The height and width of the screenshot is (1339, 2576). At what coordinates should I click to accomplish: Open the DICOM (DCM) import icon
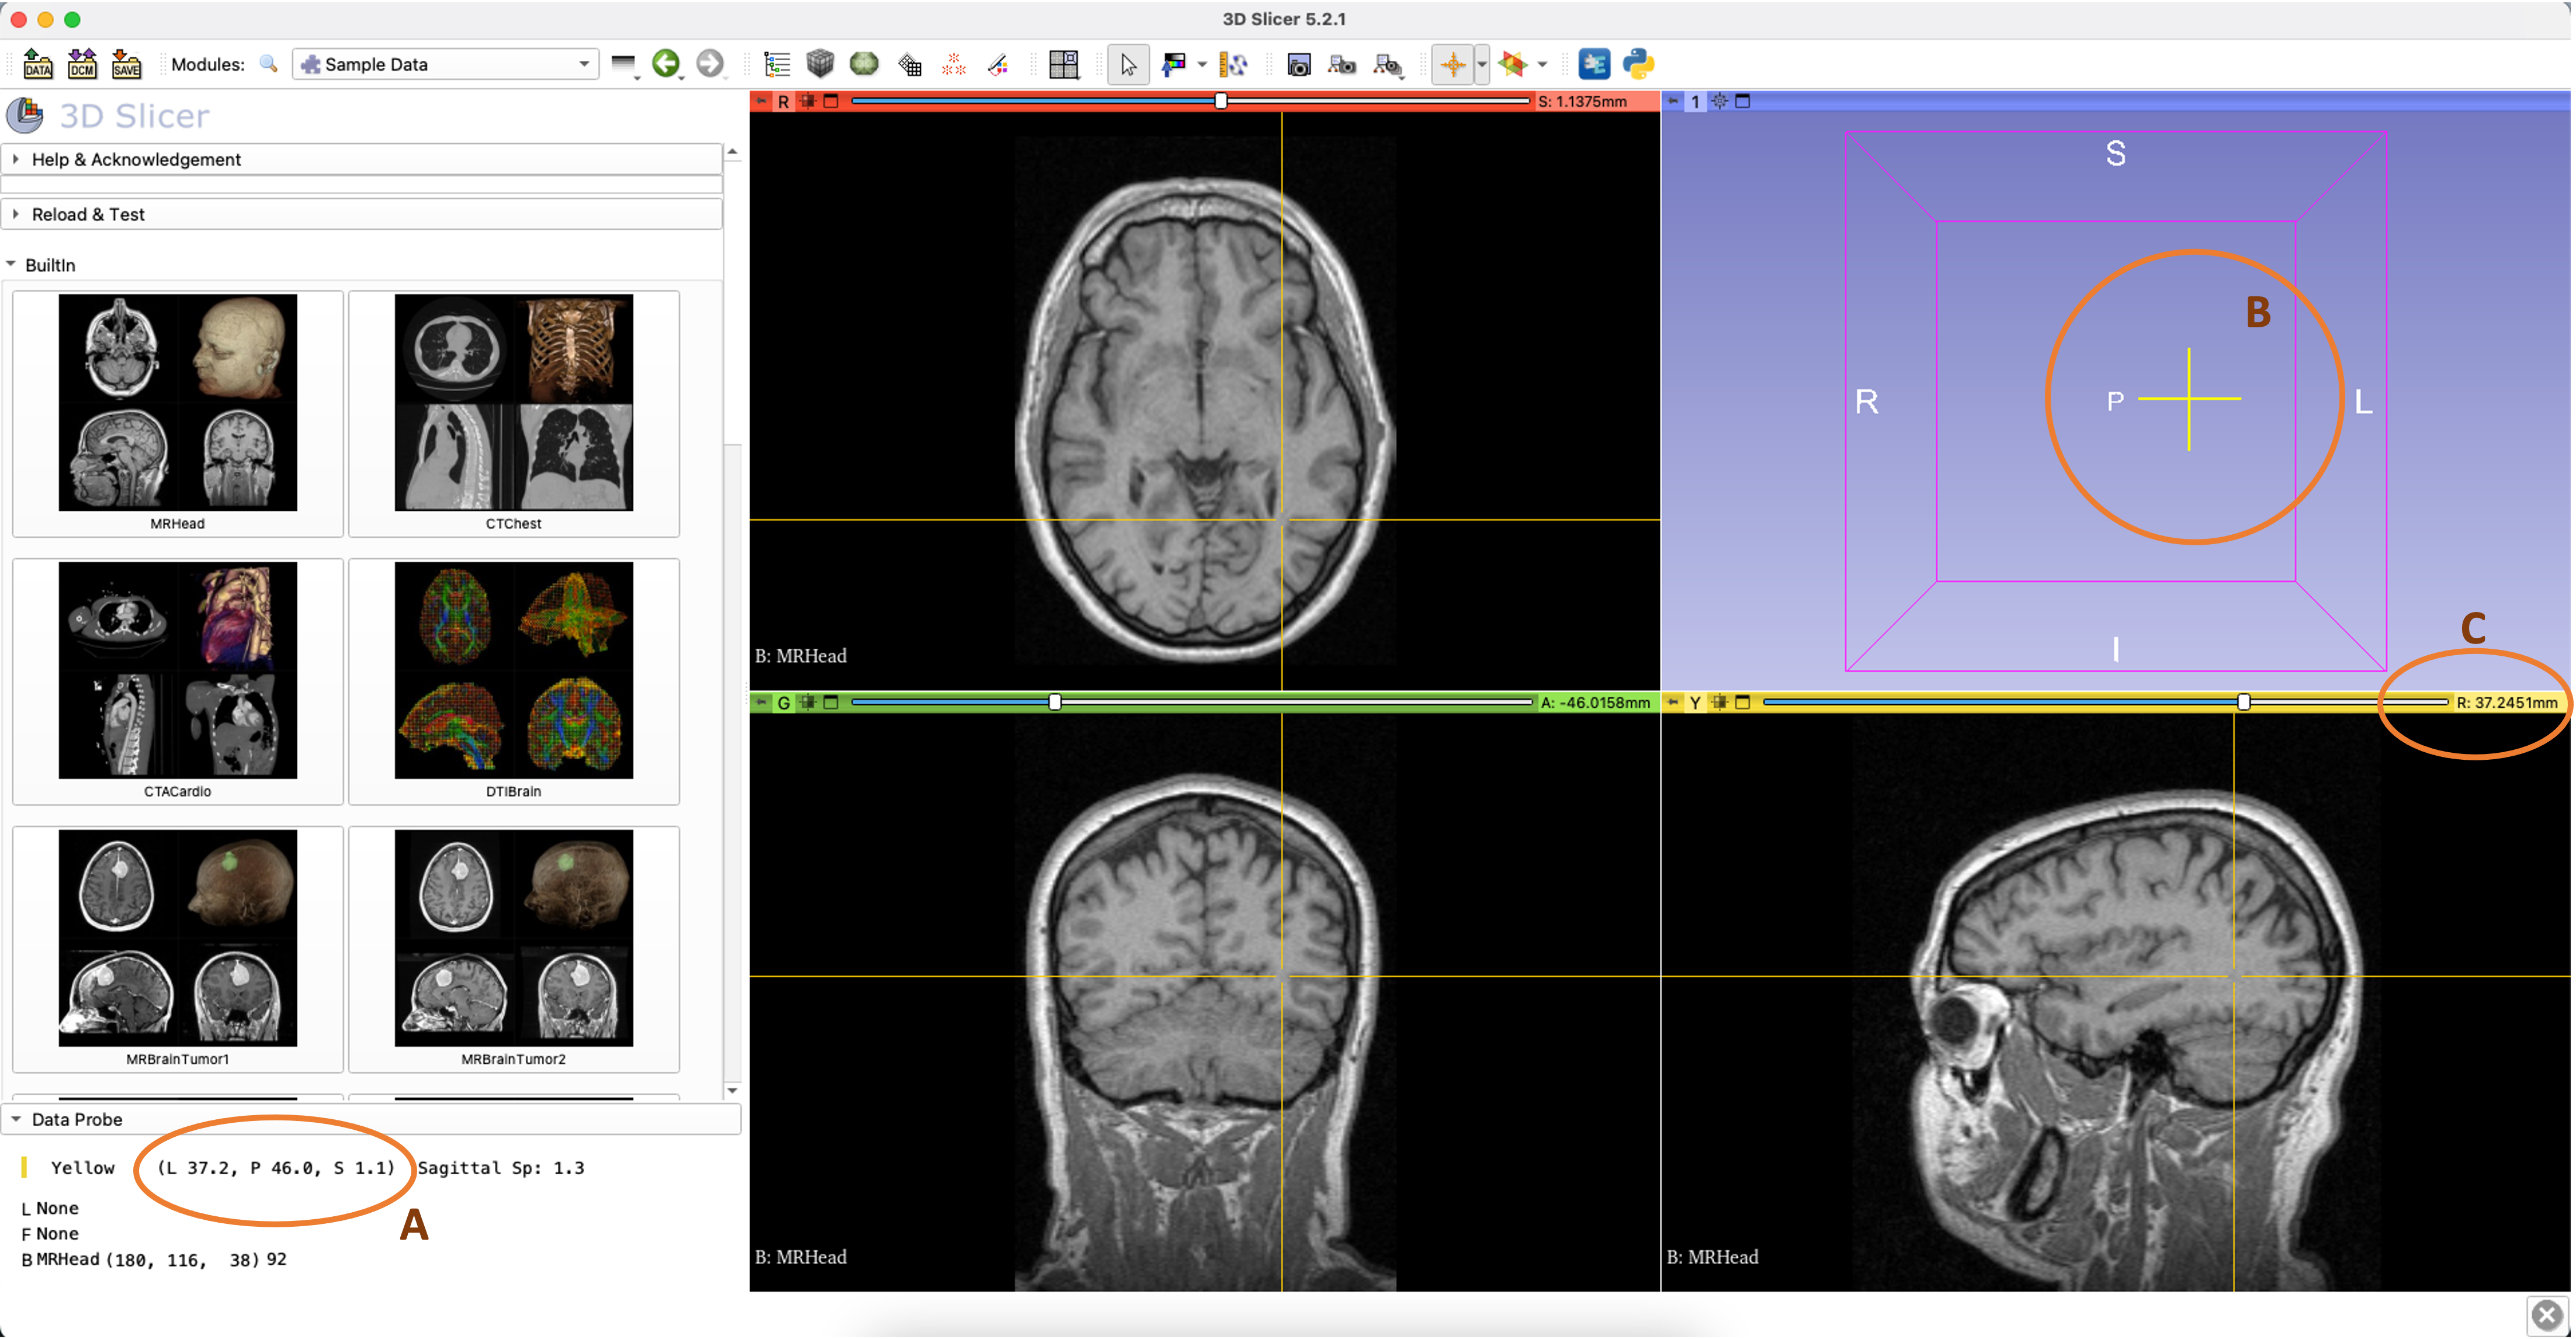click(x=82, y=64)
